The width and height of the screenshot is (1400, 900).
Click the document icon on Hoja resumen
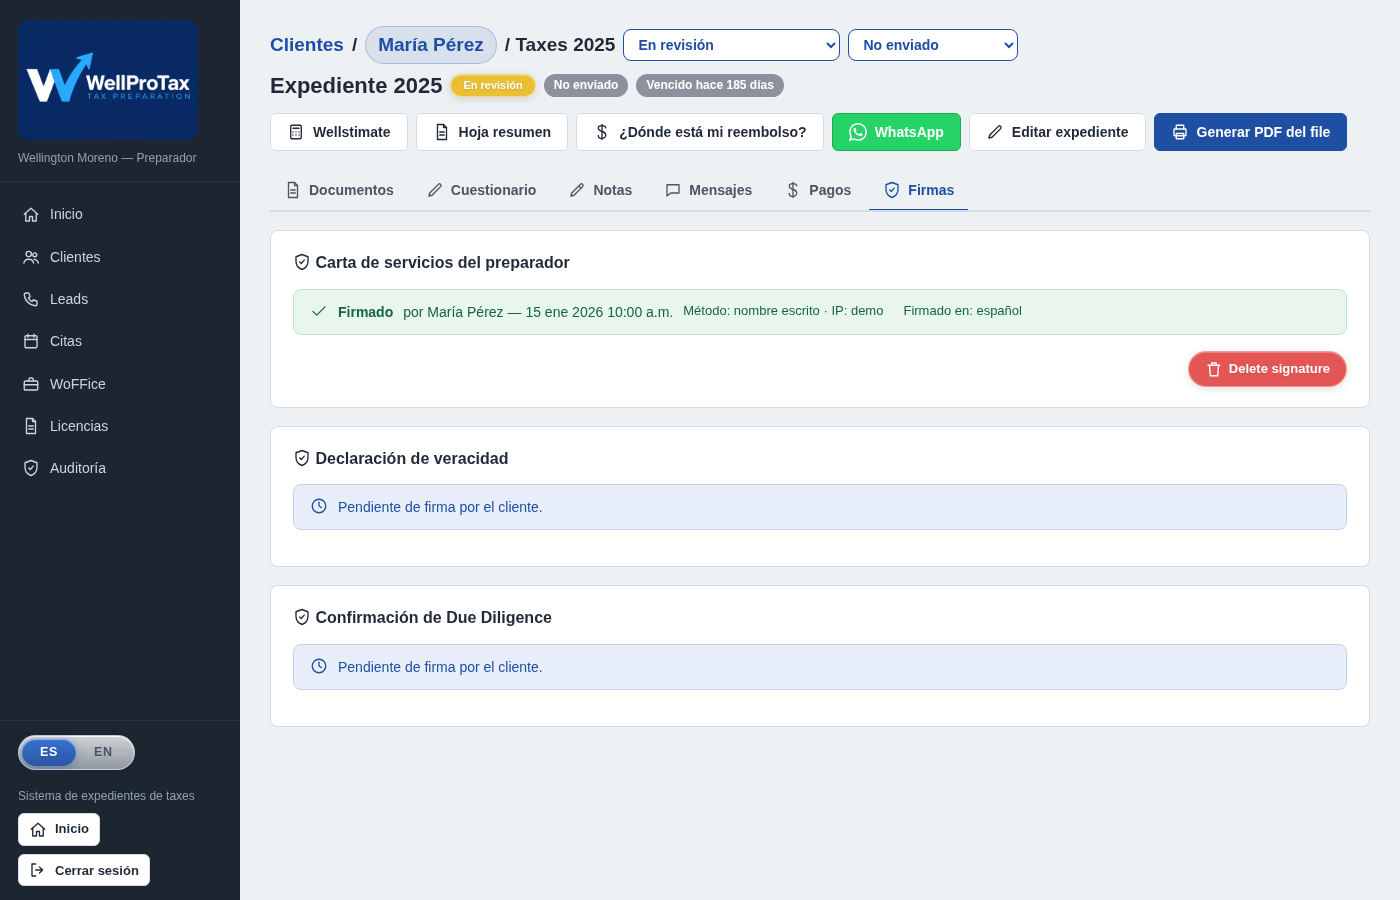click(x=442, y=132)
